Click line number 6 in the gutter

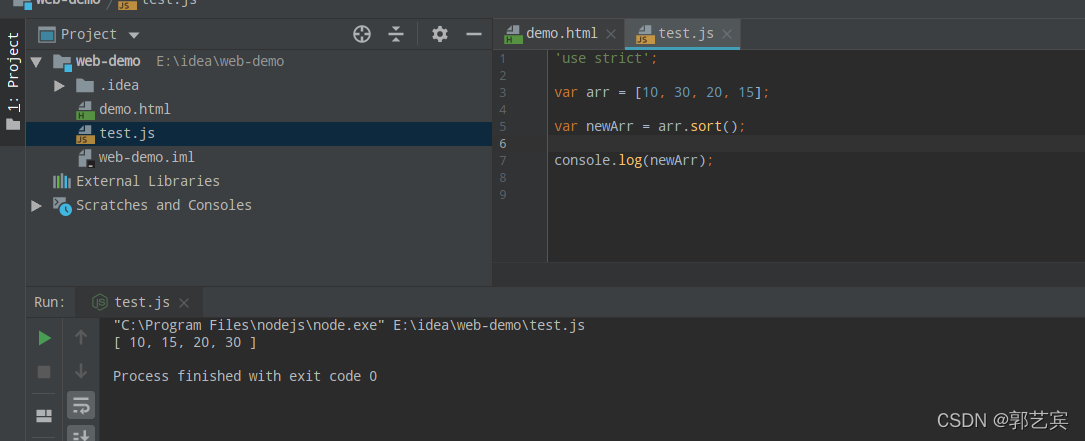(x=502, y=144)
